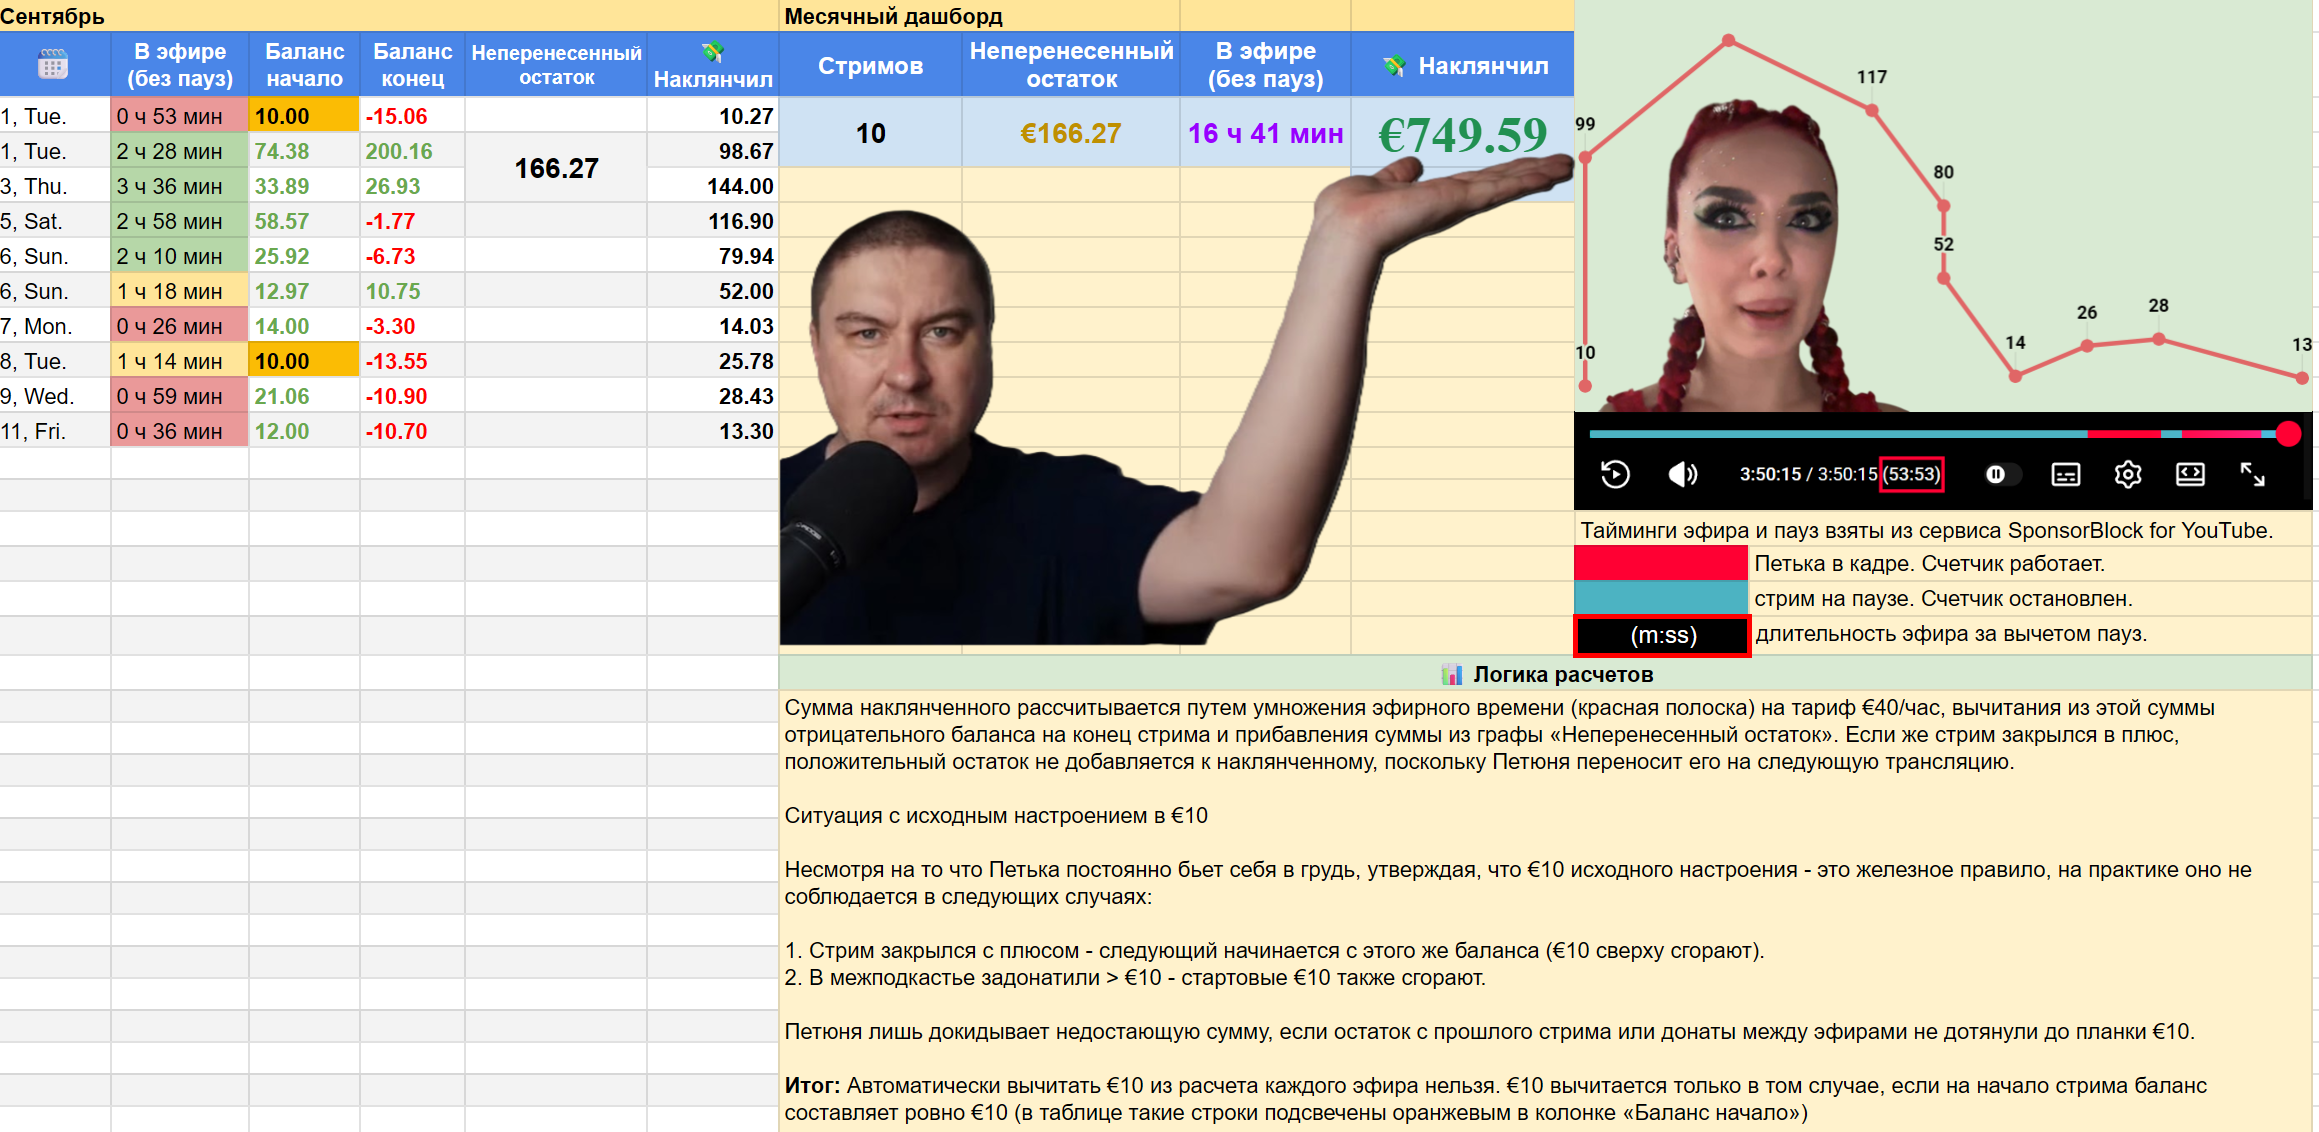
Task: Select the 166.27 merged cell
Action: 556,167
